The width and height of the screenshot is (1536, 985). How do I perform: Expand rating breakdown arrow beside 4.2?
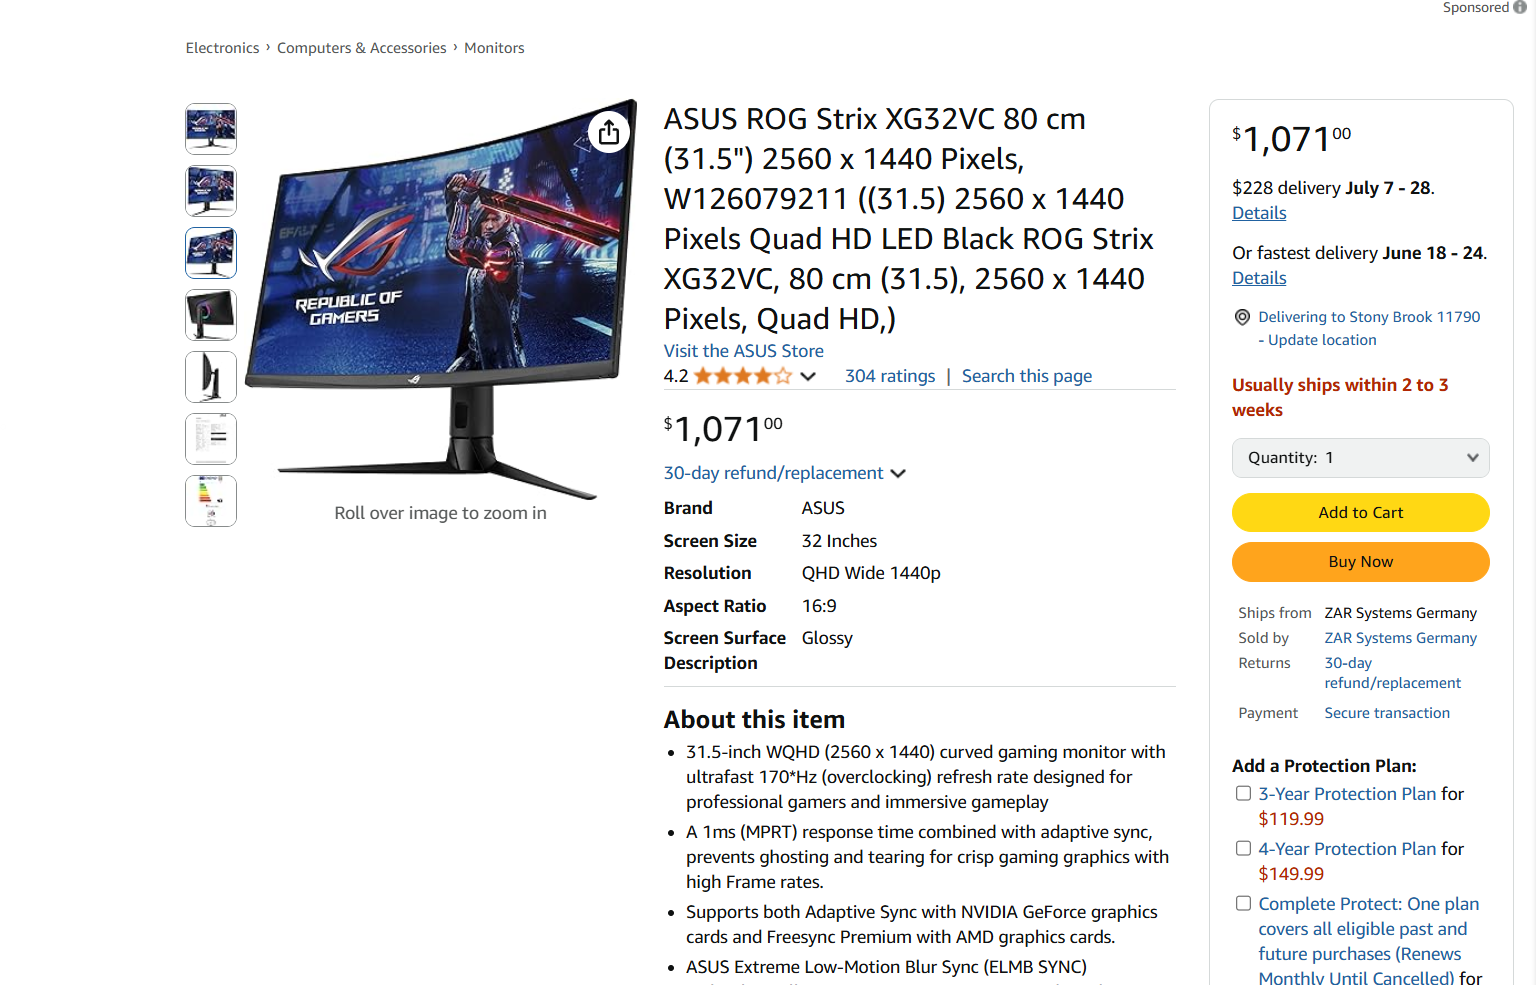coord(808,377)
